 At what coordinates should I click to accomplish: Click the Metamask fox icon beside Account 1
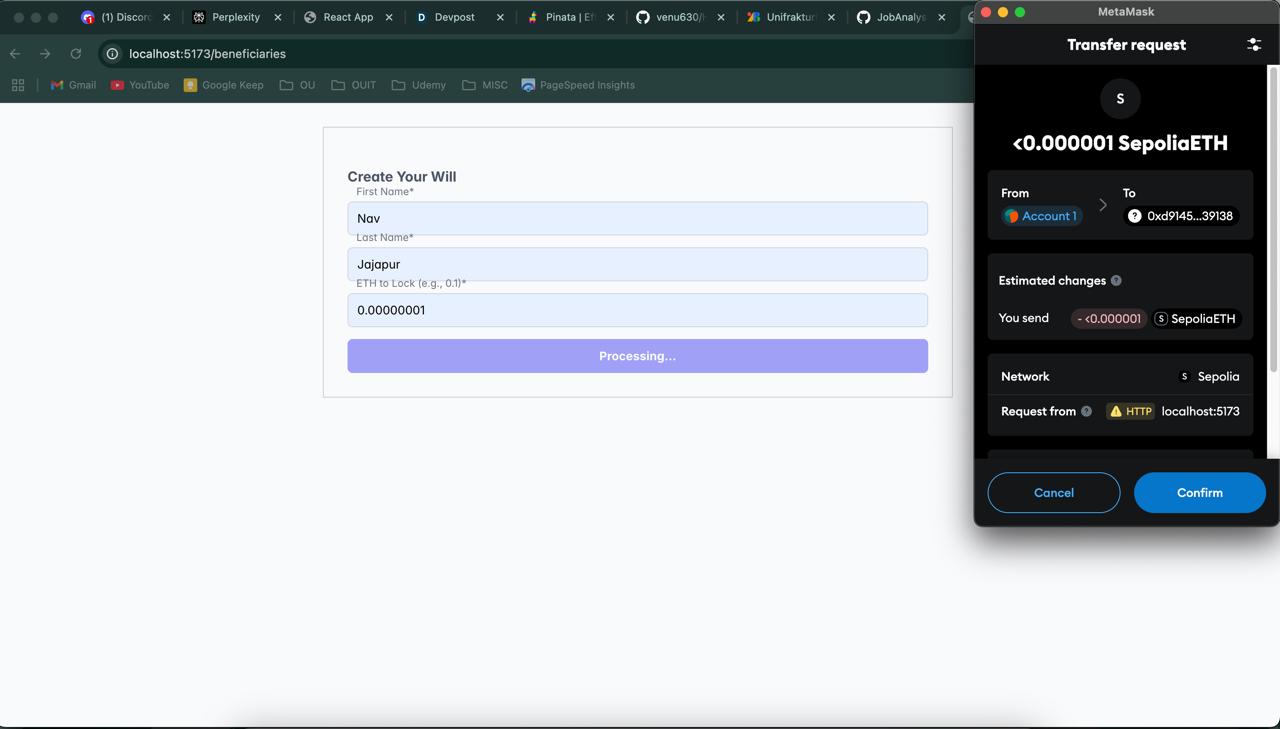click(1012, 216)
